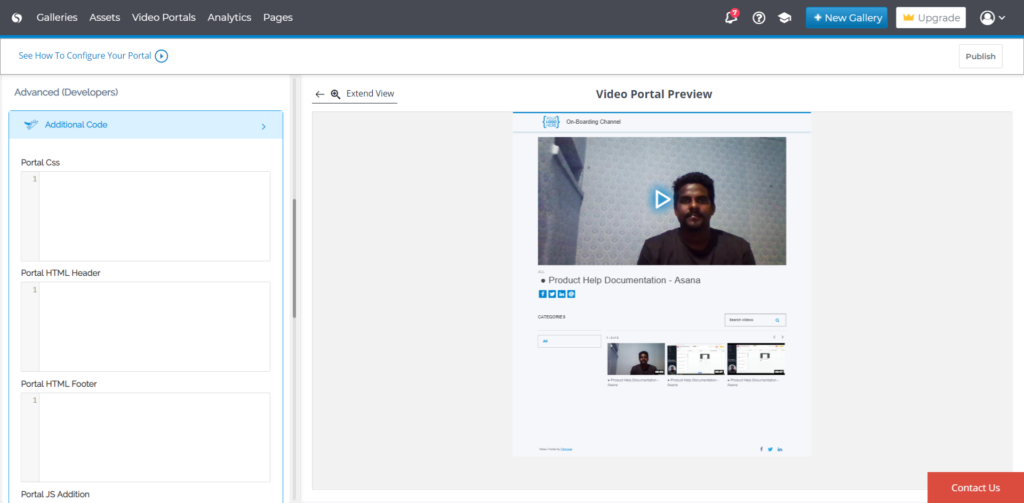
Task: Click the Contact Us button
Action: pos(975,488)
